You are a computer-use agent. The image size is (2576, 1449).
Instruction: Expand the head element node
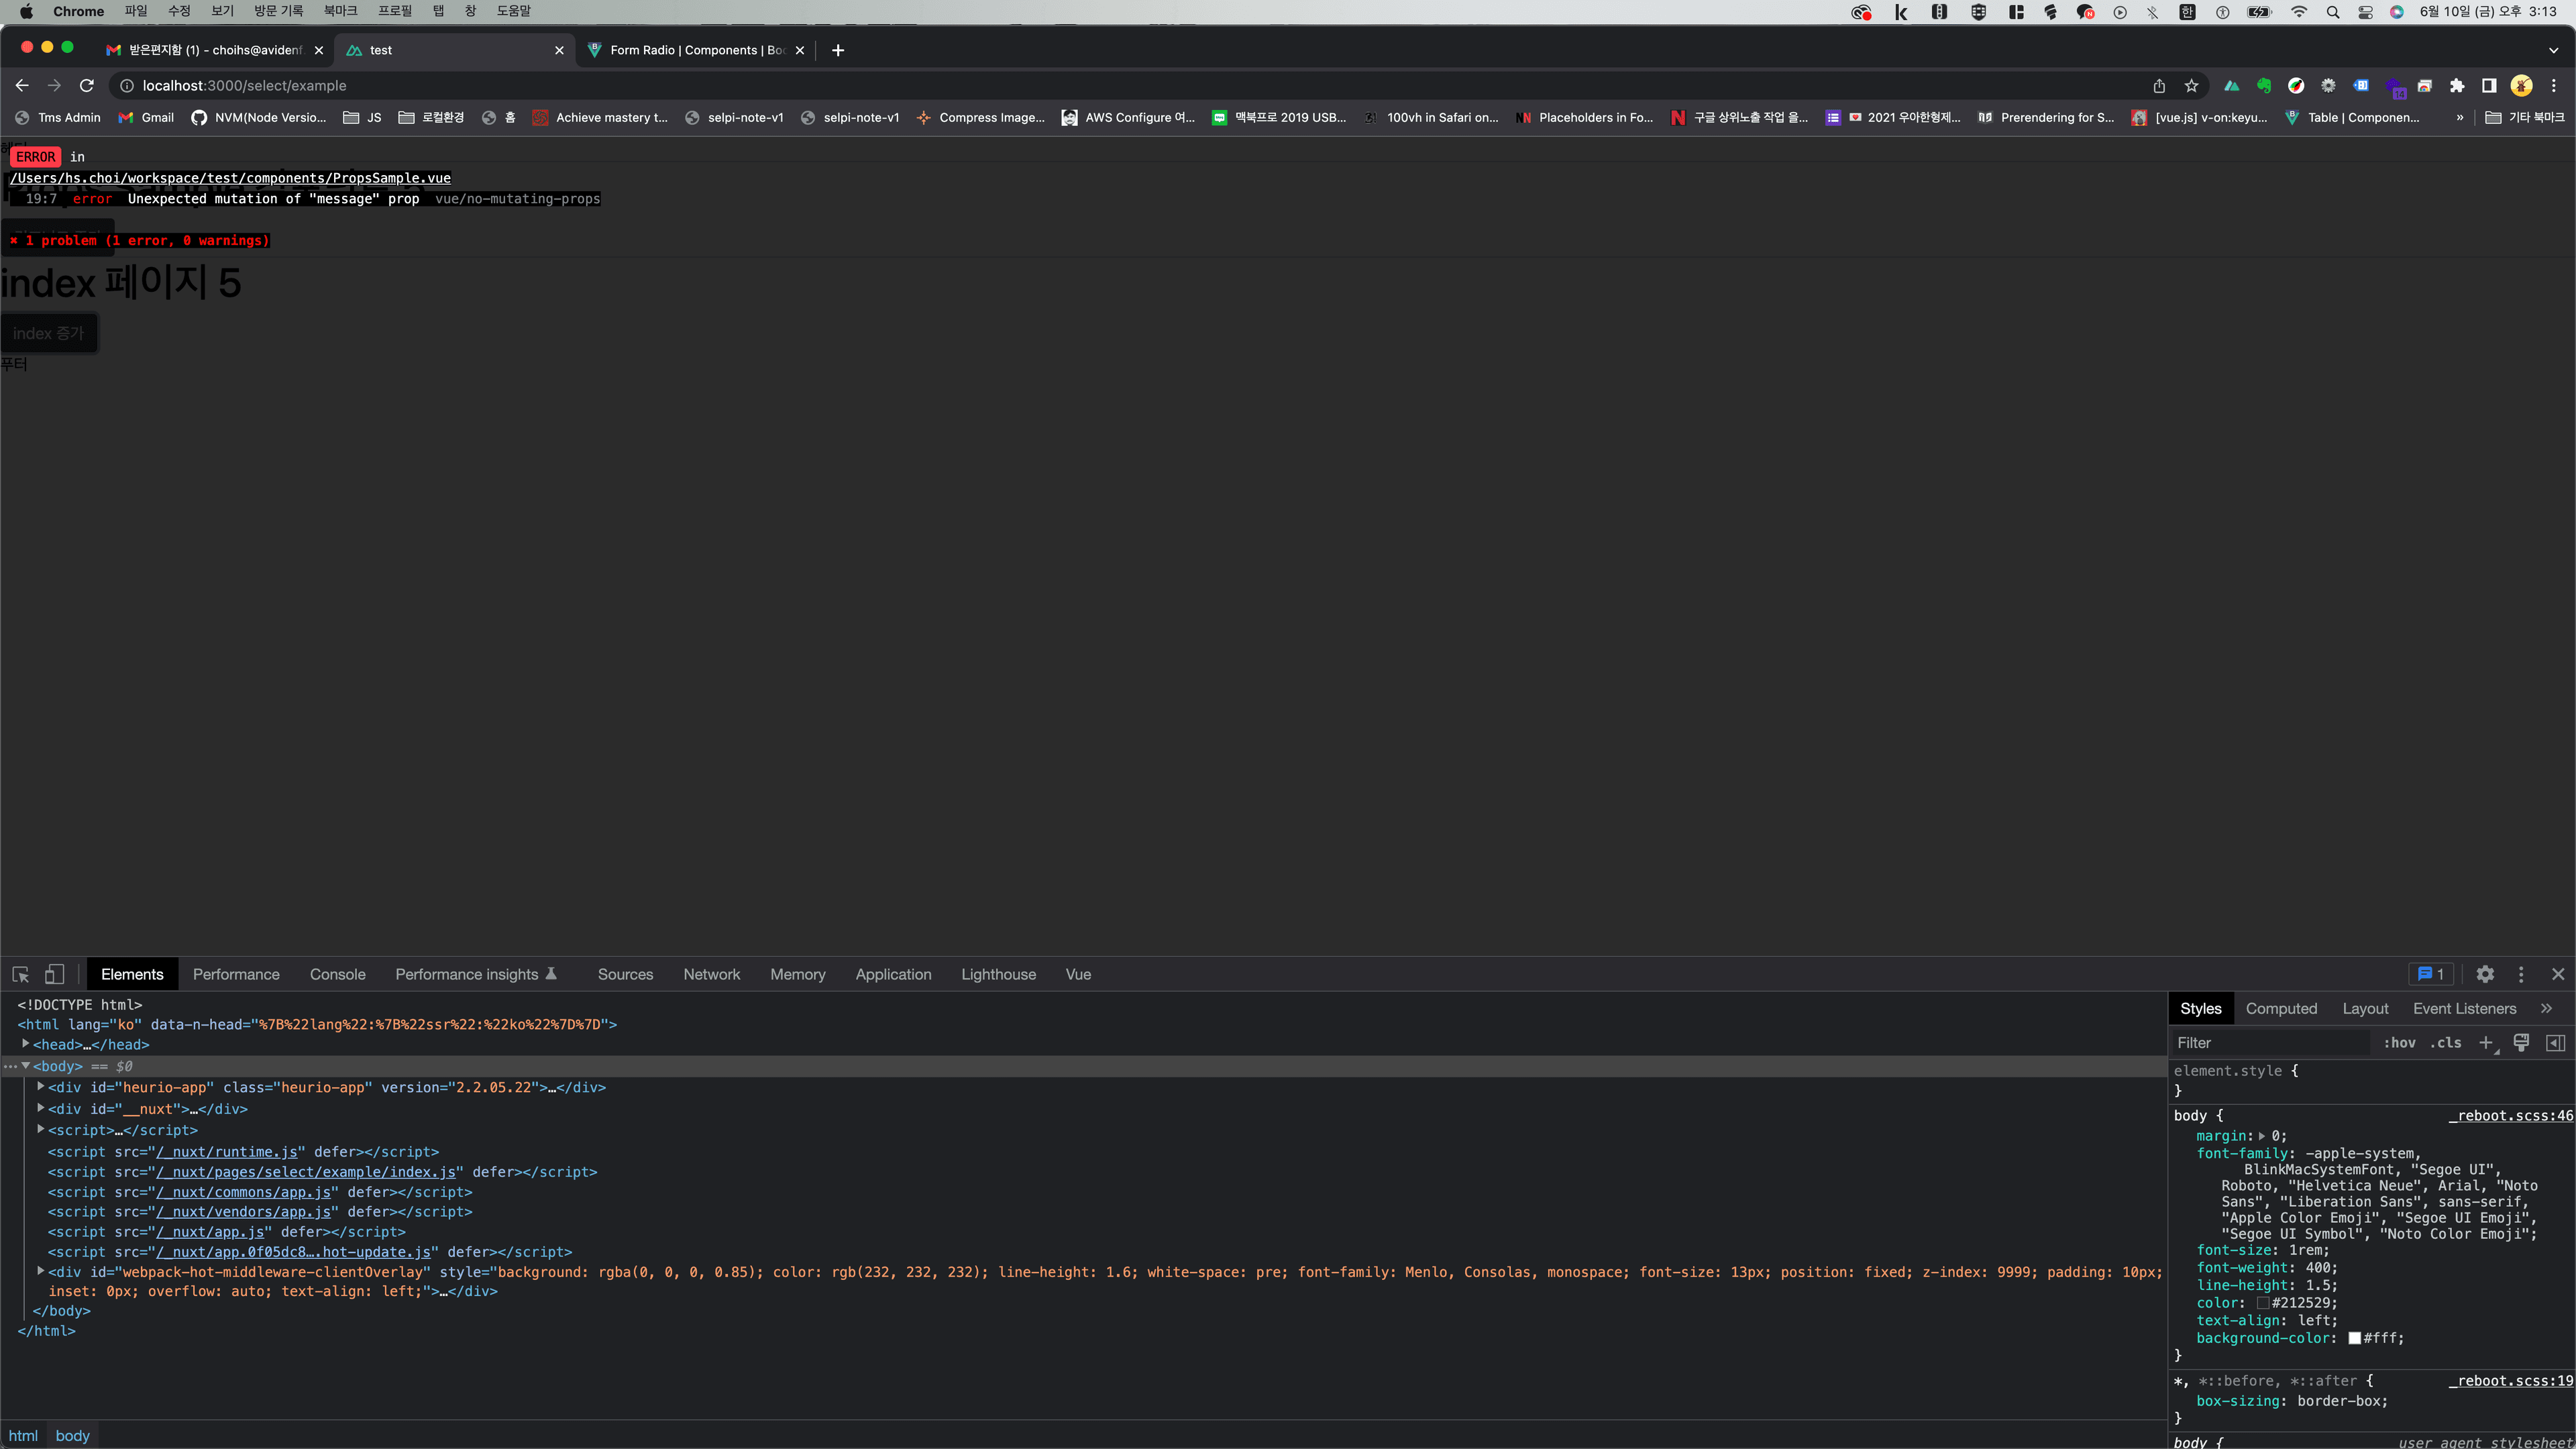pos(26,1044)
